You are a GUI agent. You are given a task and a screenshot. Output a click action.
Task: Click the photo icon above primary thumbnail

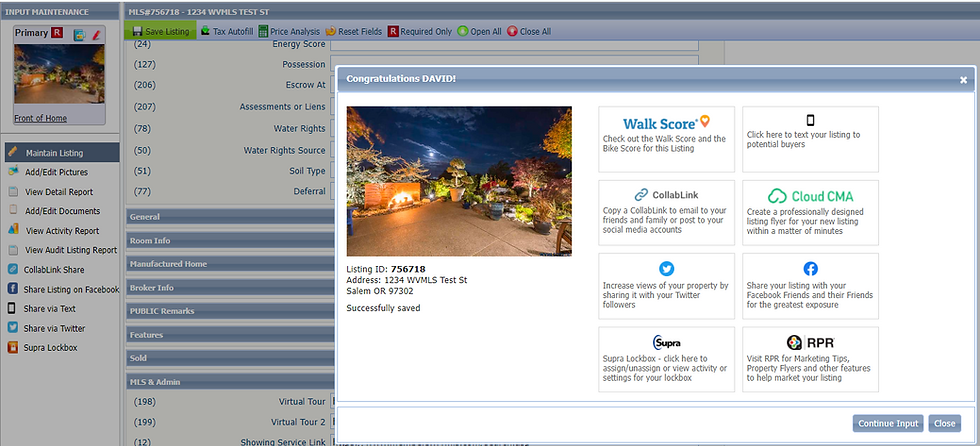click(x=79, y=35)
